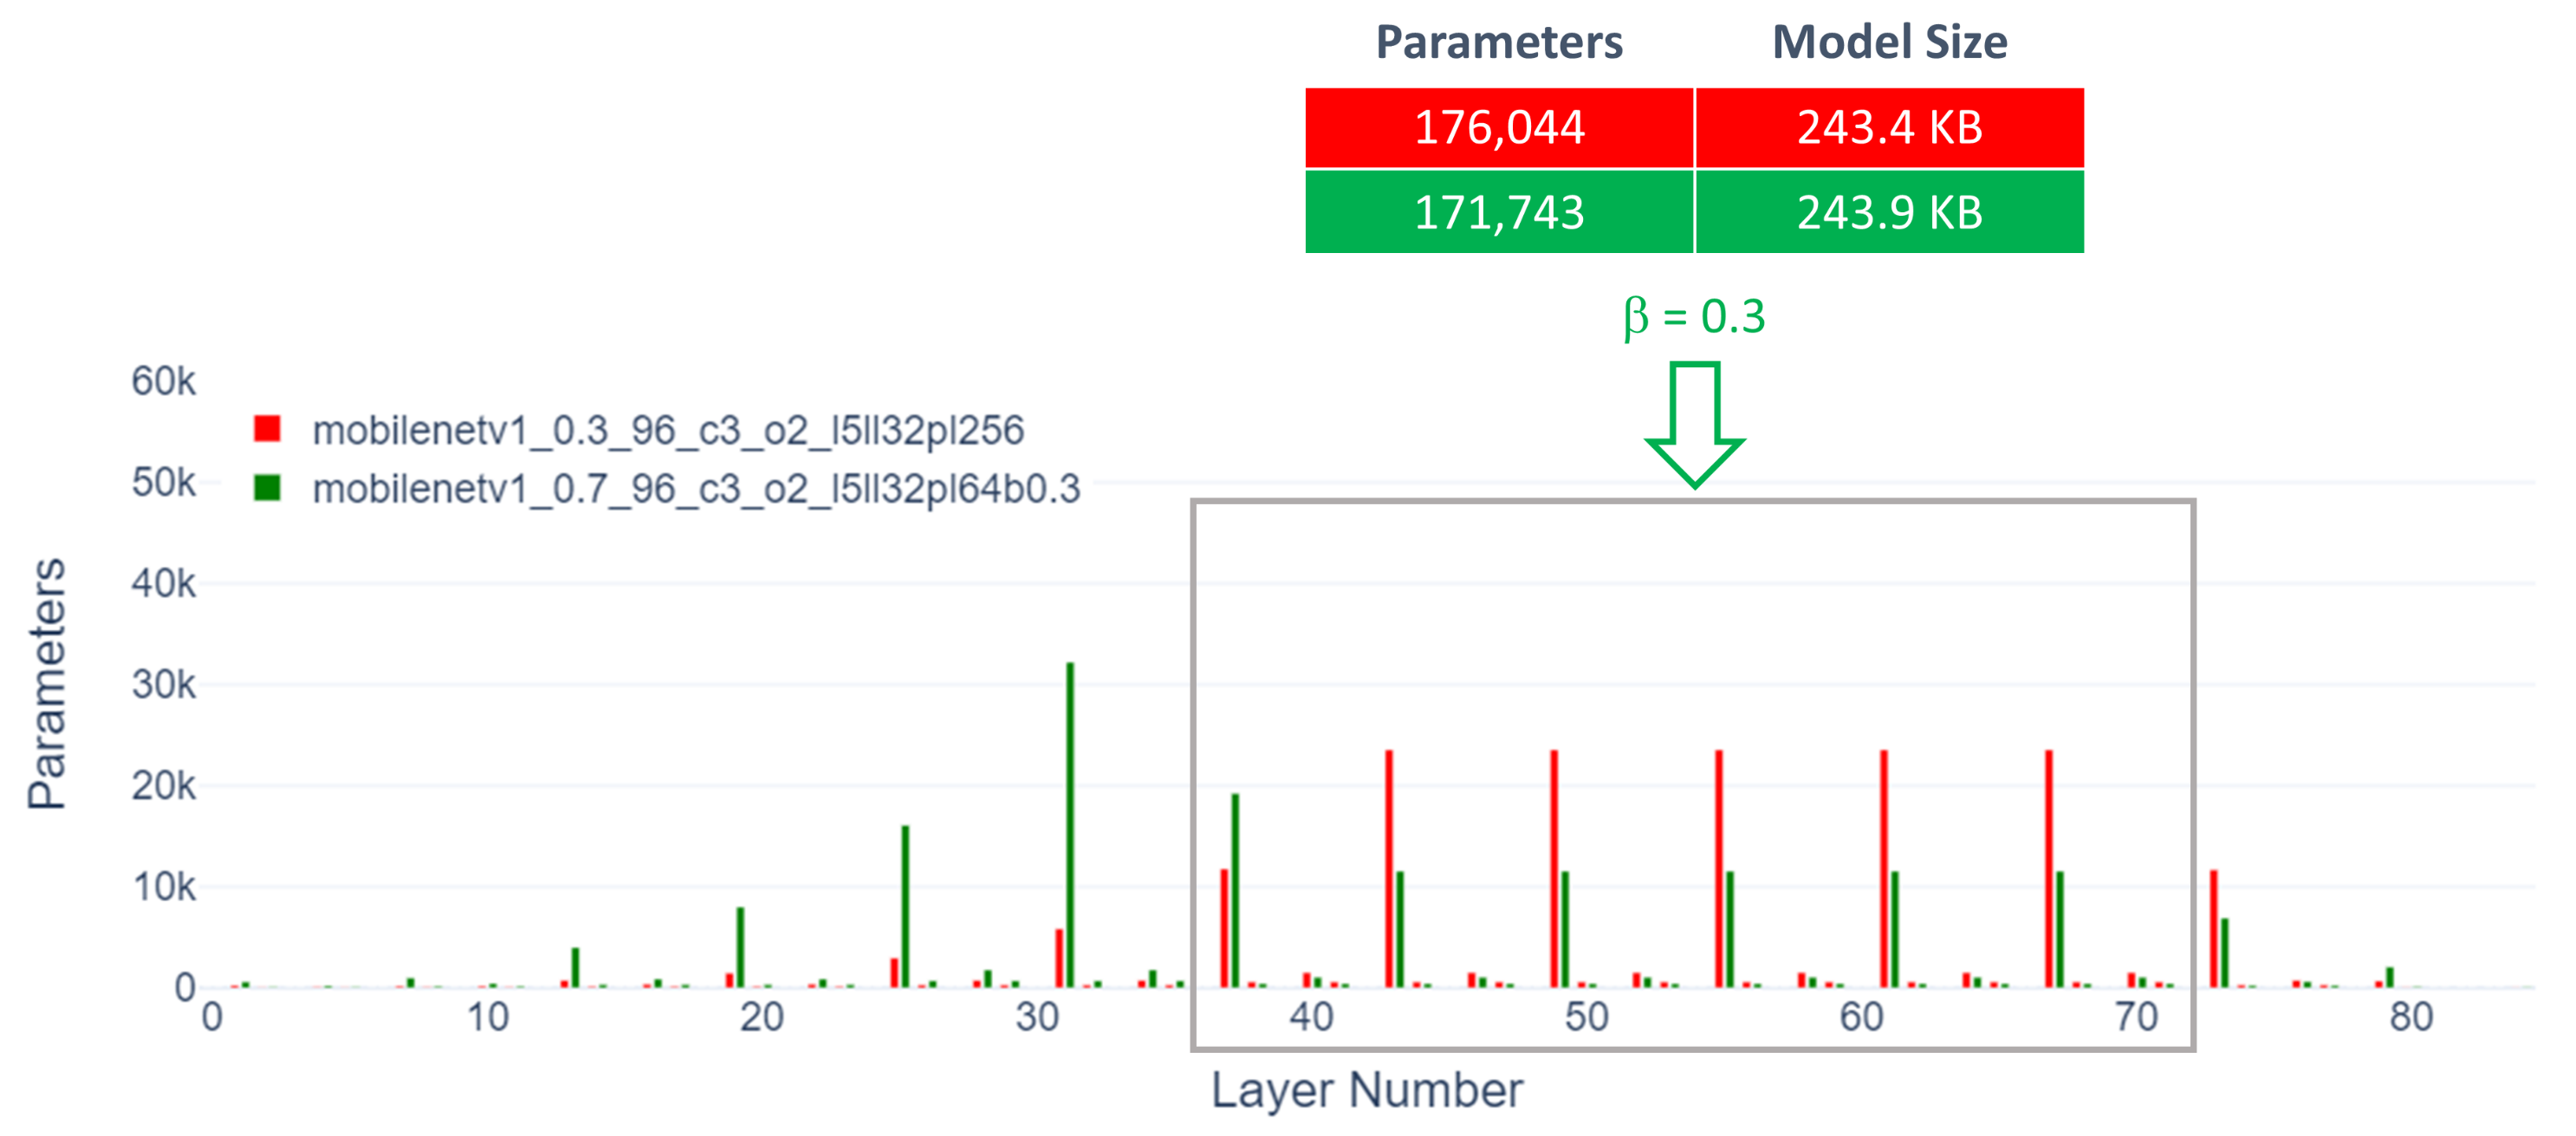Select the 243.4 KB model size cell
2576x1136 pixels.
(x=1889, y=127)
